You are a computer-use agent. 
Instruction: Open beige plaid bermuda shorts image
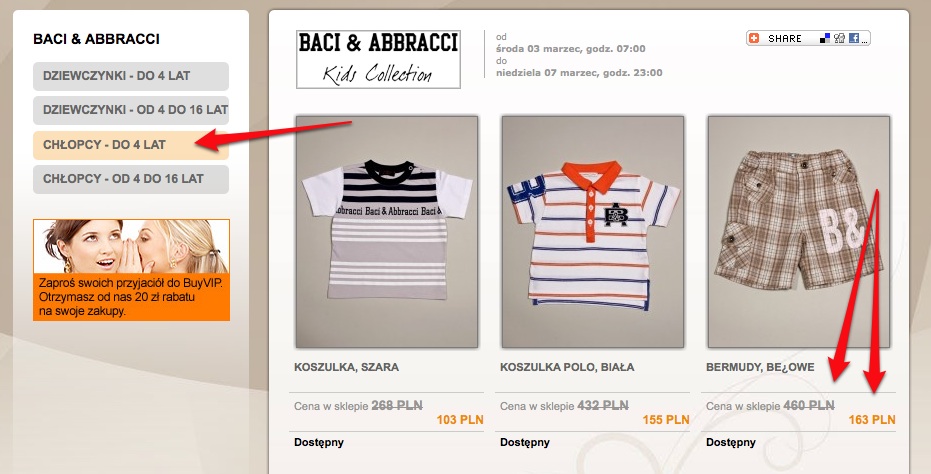(799, 232)
